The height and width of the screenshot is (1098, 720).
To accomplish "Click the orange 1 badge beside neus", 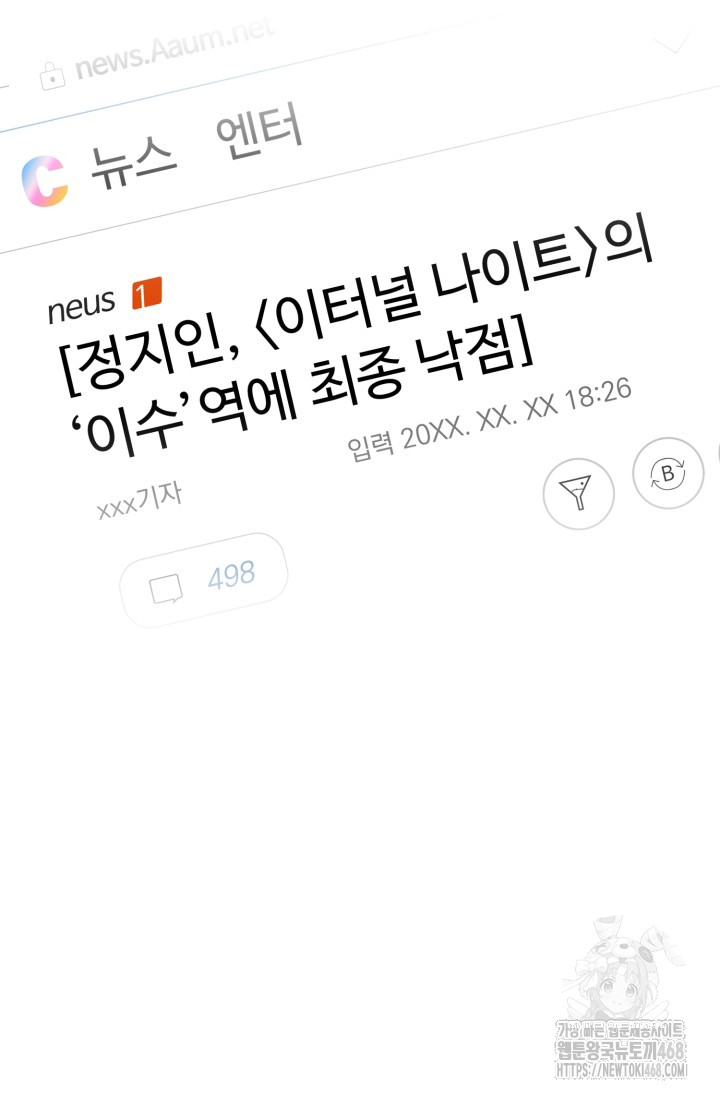I will [147, 293].
